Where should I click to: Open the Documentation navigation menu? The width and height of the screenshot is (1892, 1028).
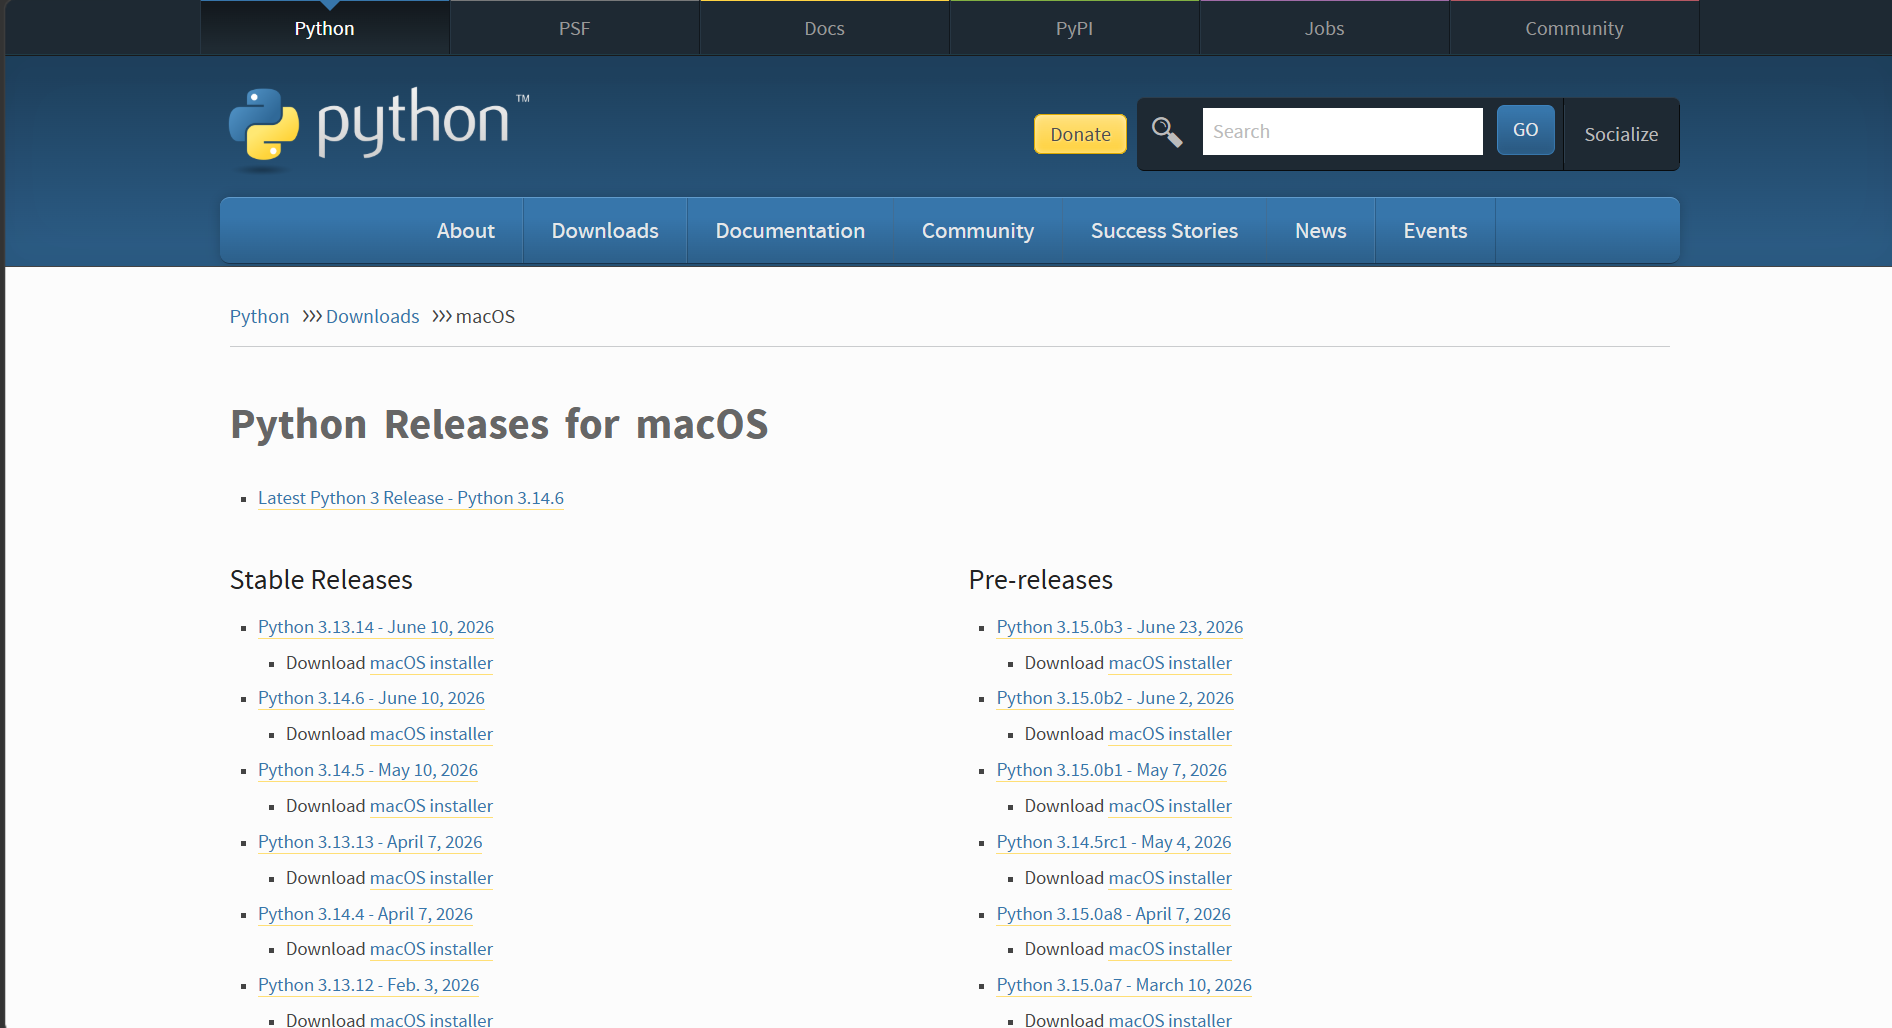790,231
